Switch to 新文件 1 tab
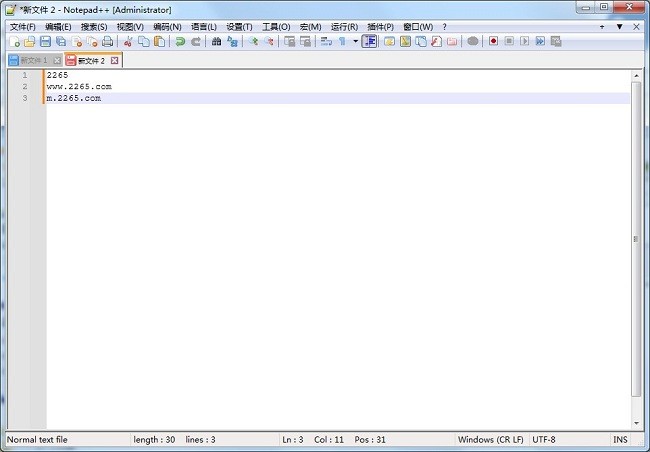This screenshot has width=650, height=452. (34, 61)
